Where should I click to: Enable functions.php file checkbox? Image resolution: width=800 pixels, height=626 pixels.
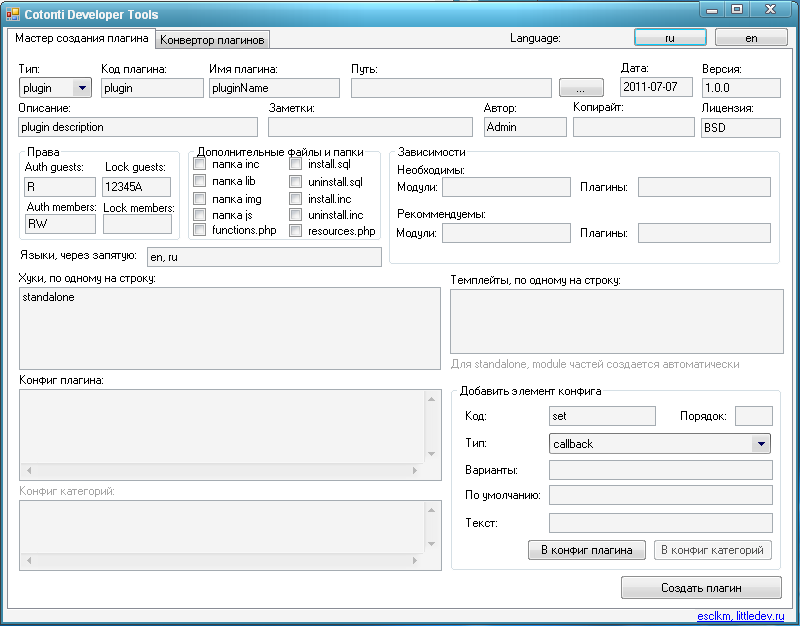pyautogui.click(x=199, y=230)
